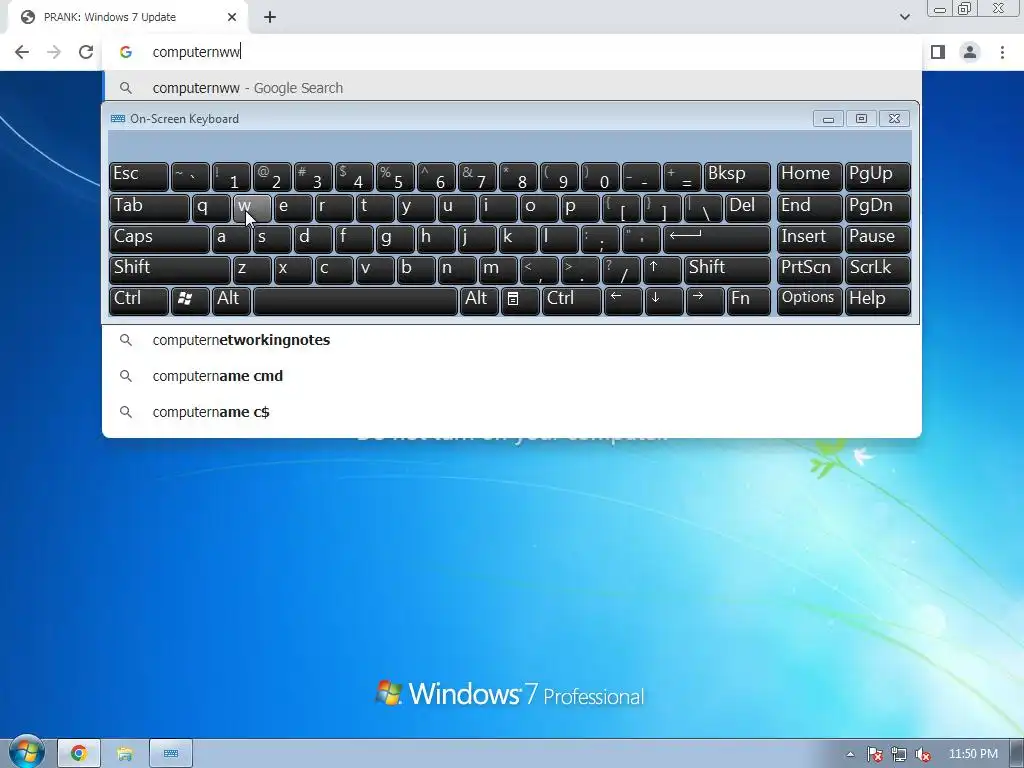Image resolution: width=1024 pixels, height=768 pixels.
Task: Tap the context menu key on the keyboard
Action: [x=520, y=301]
